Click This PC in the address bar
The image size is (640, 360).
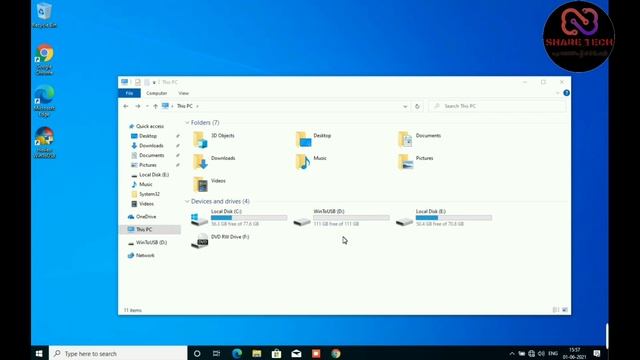click(x=184, y=106)
